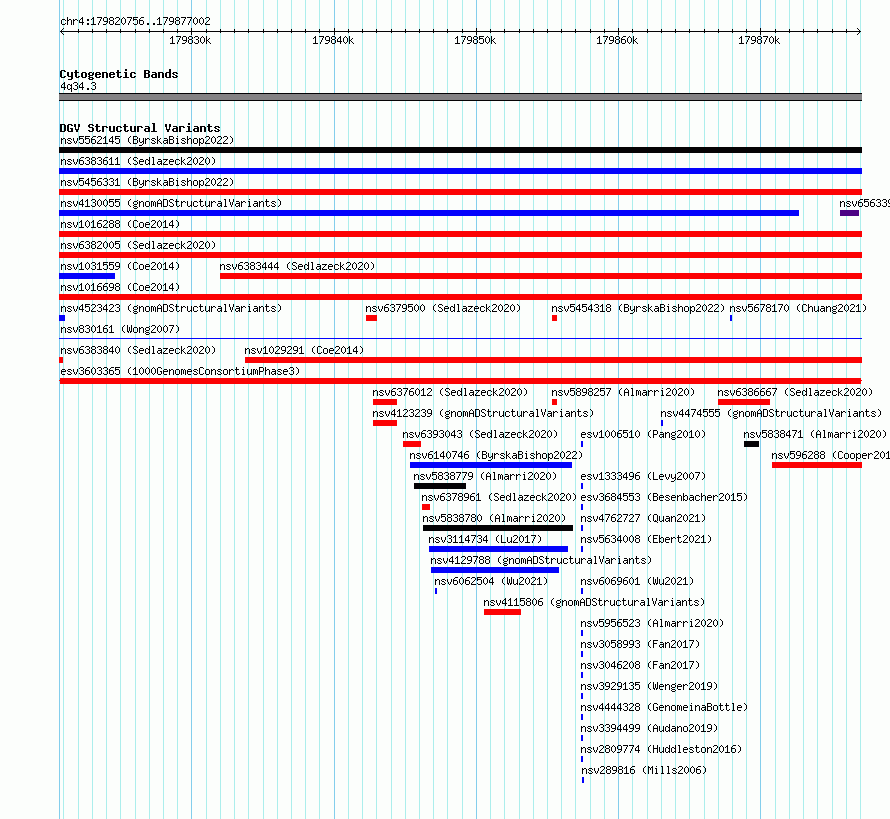Click the nsv1031559 (Coe2014) label
890x819 pixels.
[x=120, y=266]
